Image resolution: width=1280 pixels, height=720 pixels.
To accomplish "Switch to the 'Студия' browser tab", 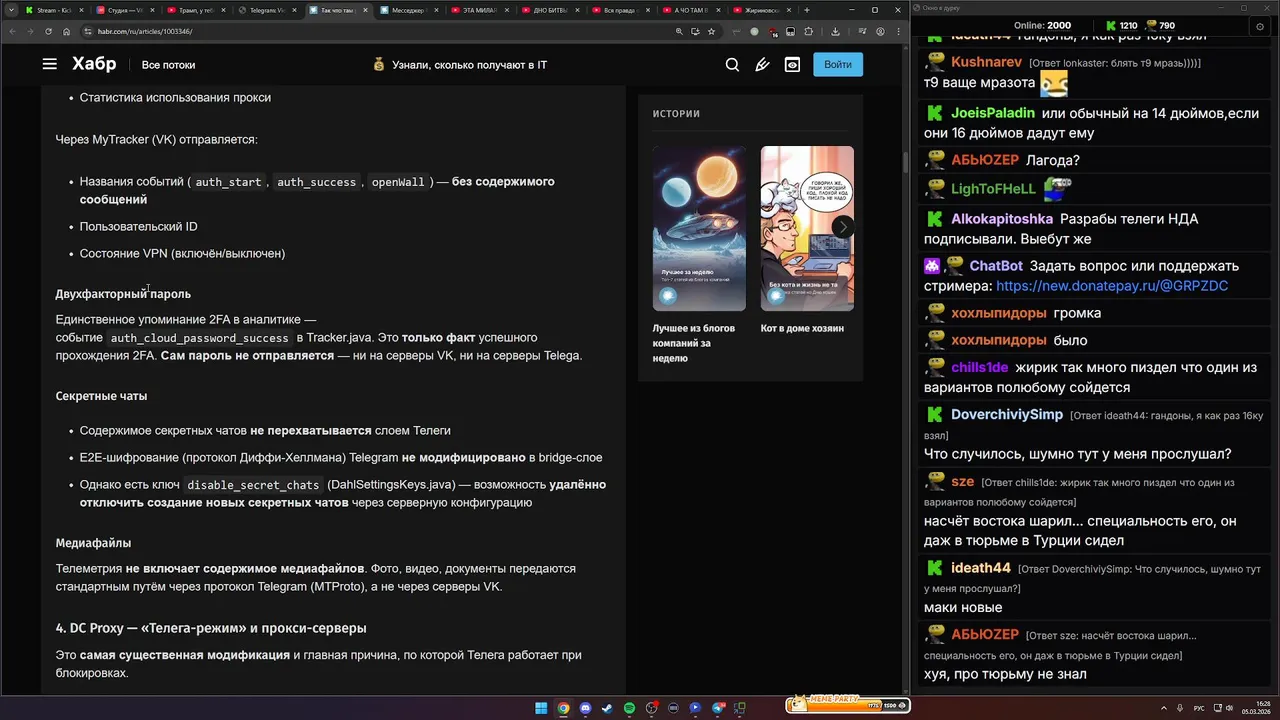I will point(125,10).
